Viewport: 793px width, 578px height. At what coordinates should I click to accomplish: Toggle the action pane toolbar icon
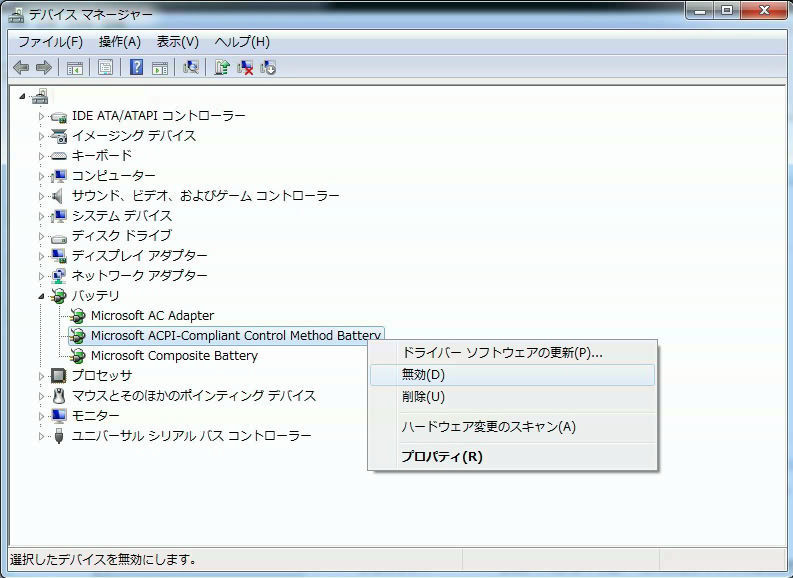[x=160, y=67]
